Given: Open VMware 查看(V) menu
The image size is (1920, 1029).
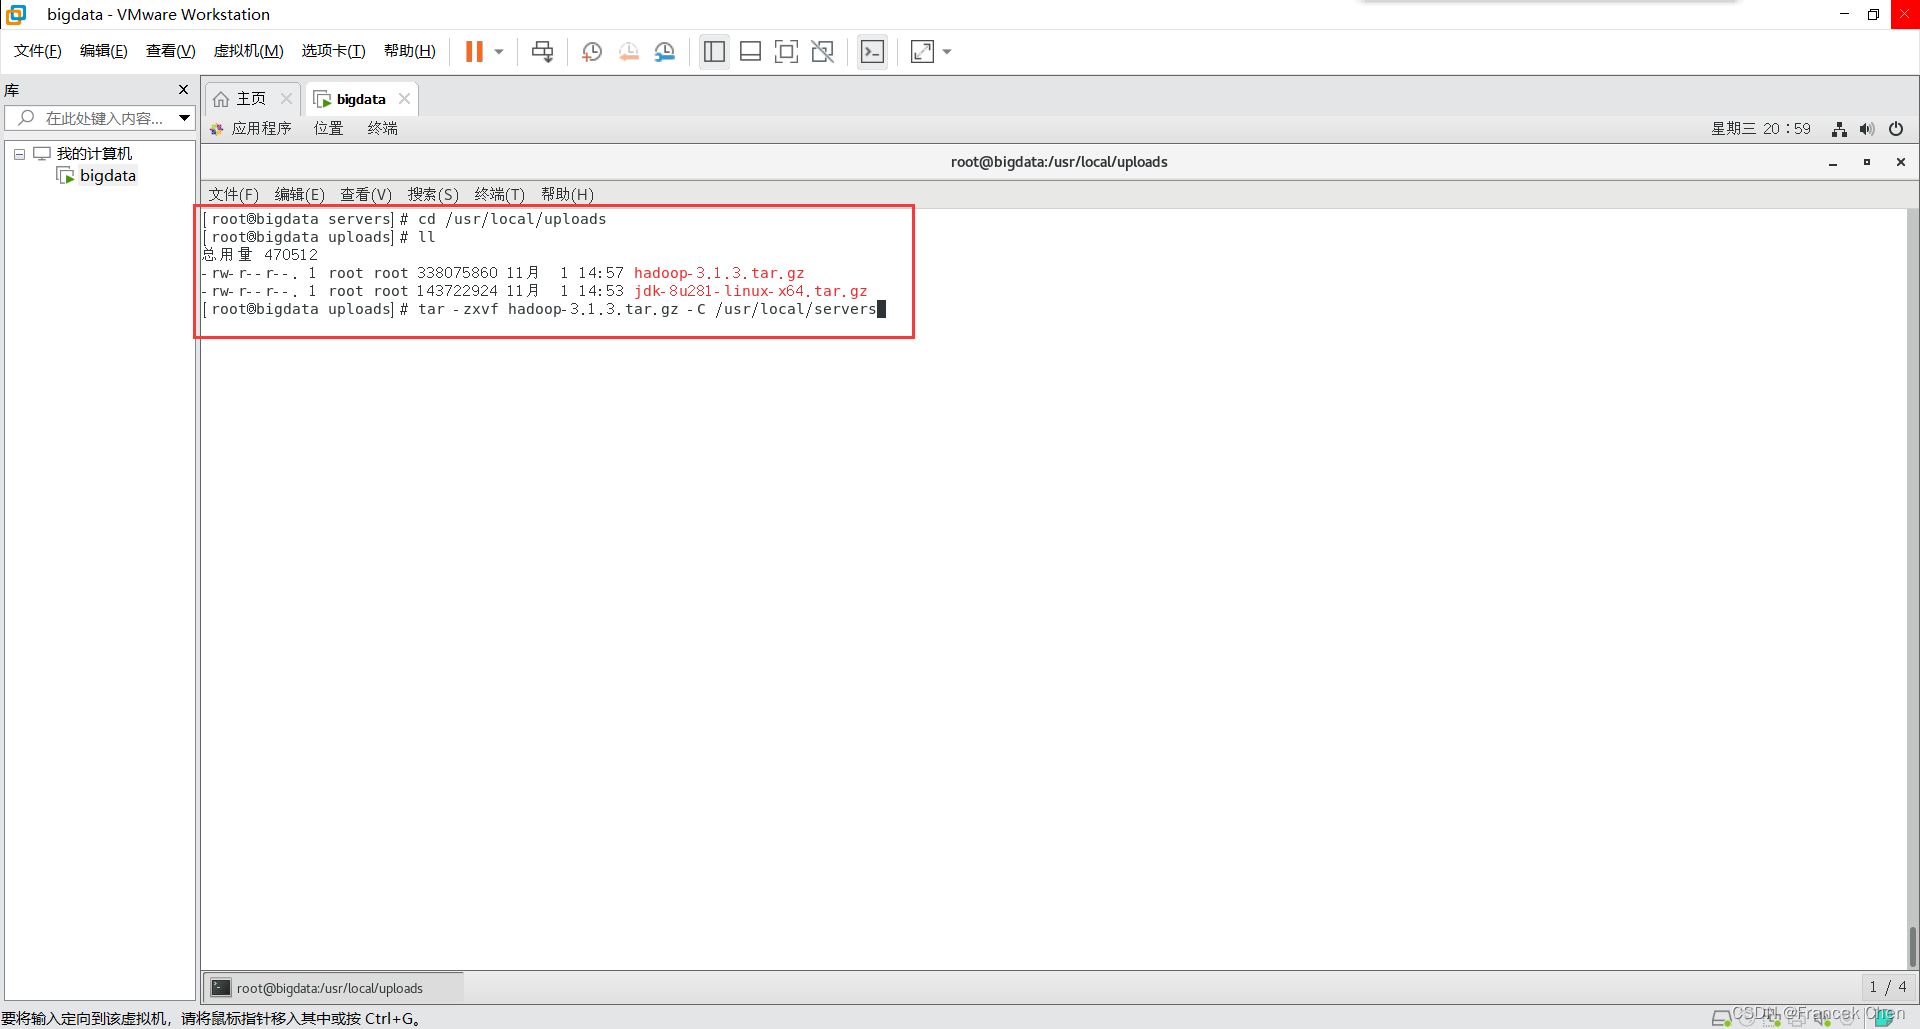Looking at the screenshot, I should pos(171,51).
